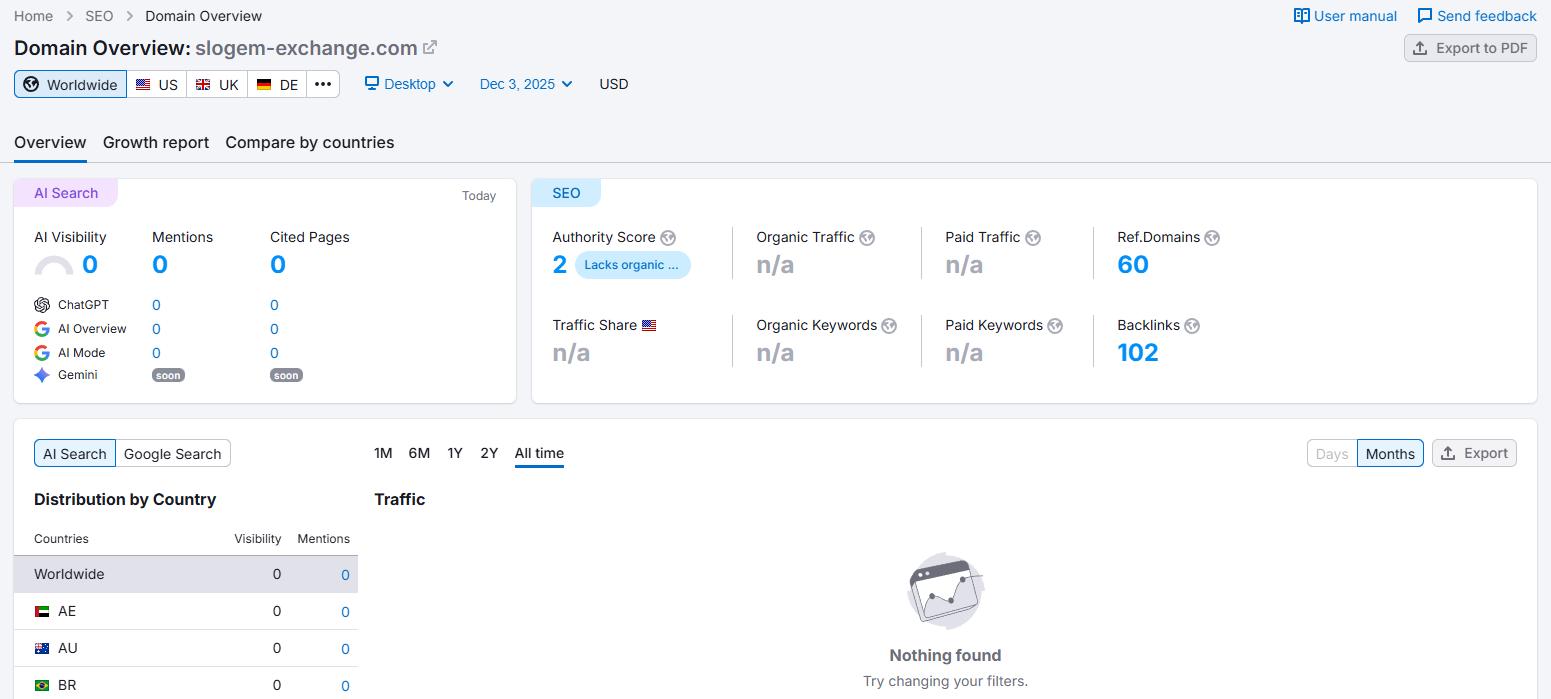1551x699 pixels.
Task: Click Mentions value in AU row
Action: pos(345,649)
